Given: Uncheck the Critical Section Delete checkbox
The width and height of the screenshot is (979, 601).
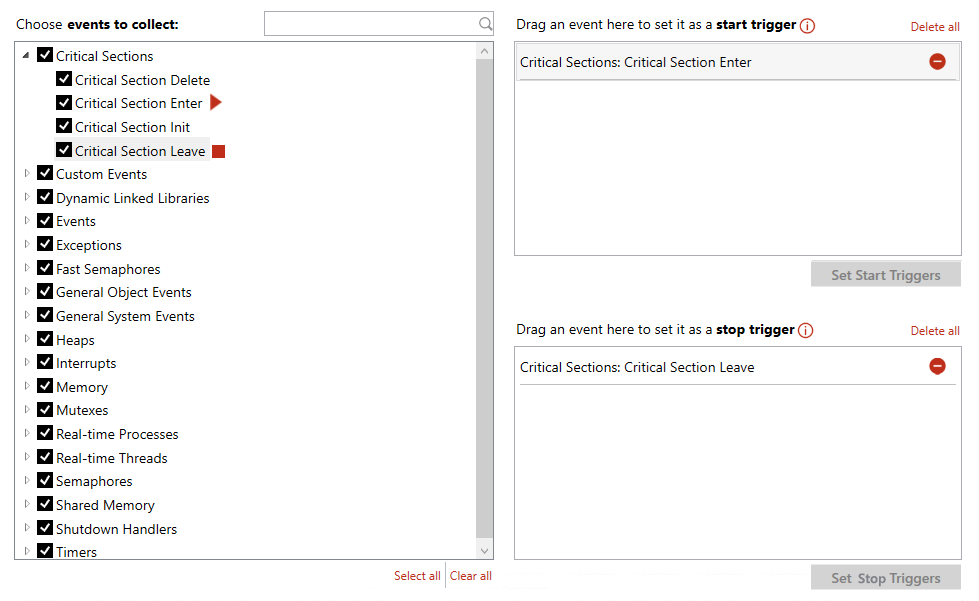Looking at the screenshot, I should click(x=64, y=79).
